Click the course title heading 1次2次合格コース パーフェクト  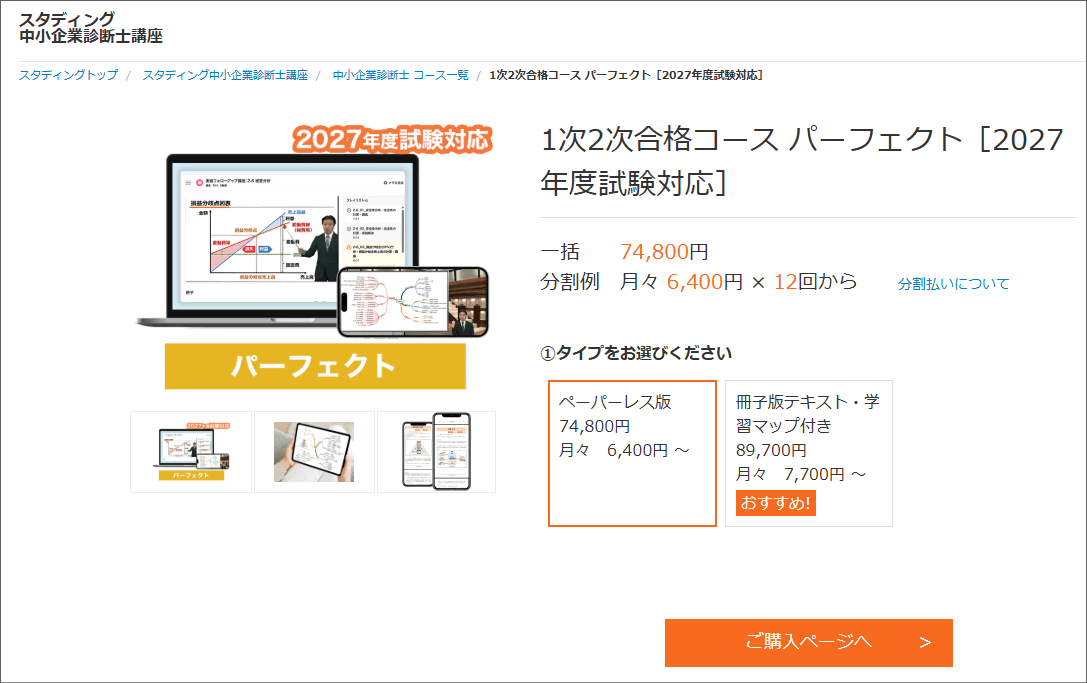[802, 161]
